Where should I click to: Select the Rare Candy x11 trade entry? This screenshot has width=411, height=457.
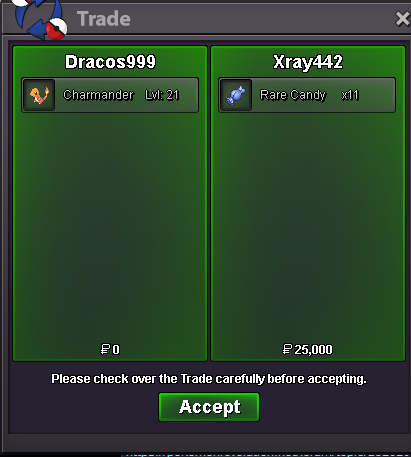tap(307, 95)
